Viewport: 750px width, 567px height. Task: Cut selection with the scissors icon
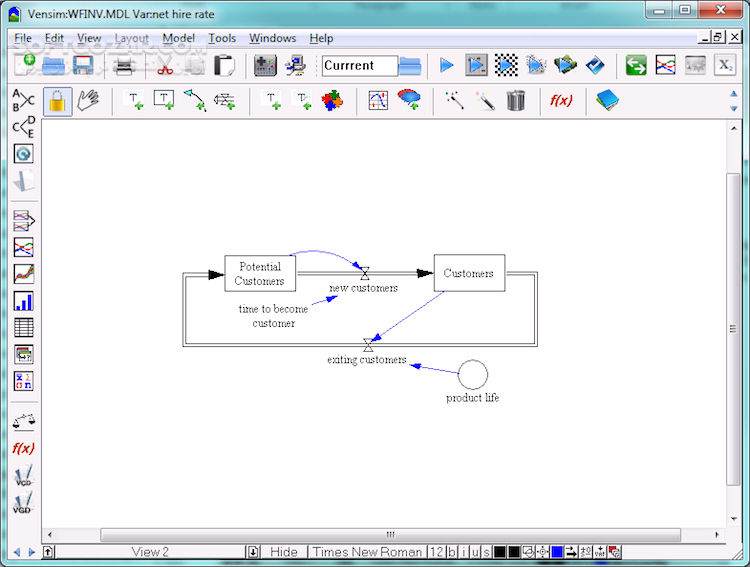[x=165, y=65]
